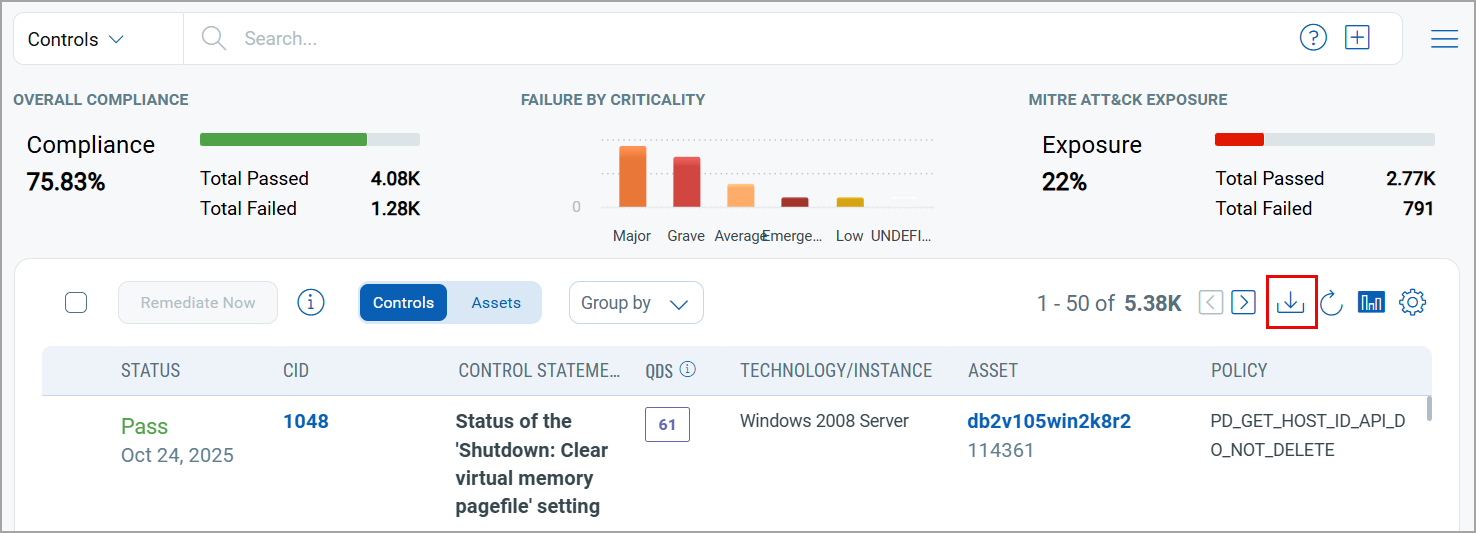Click the add plus icon
This screenshot has width=1476, height=533.
1357,38
